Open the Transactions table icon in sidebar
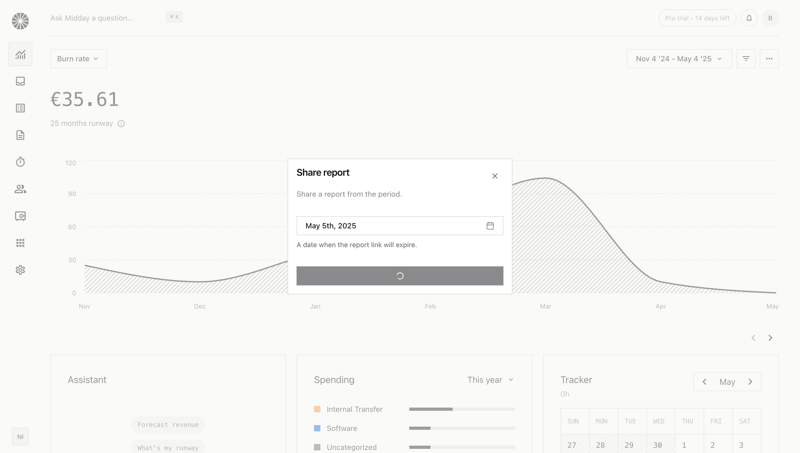This screenshot has height=453, width=800. click(20, 108)
